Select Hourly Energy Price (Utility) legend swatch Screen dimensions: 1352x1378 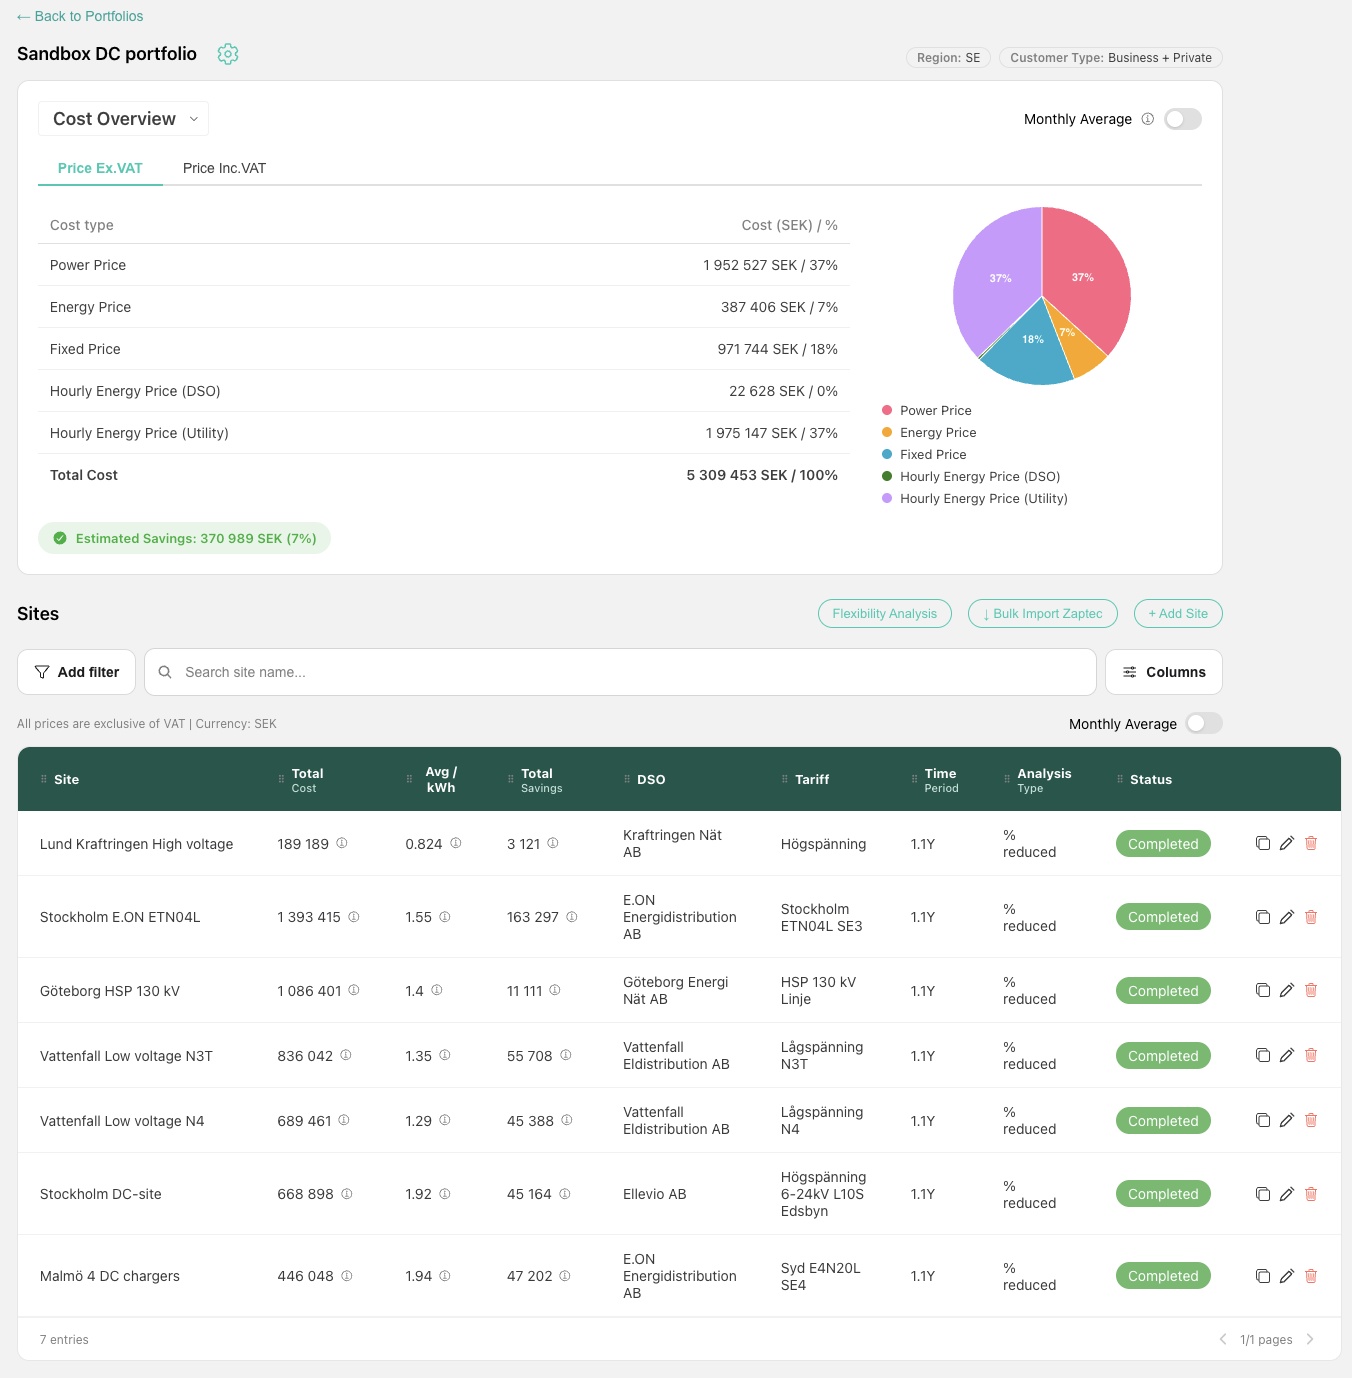887,498
